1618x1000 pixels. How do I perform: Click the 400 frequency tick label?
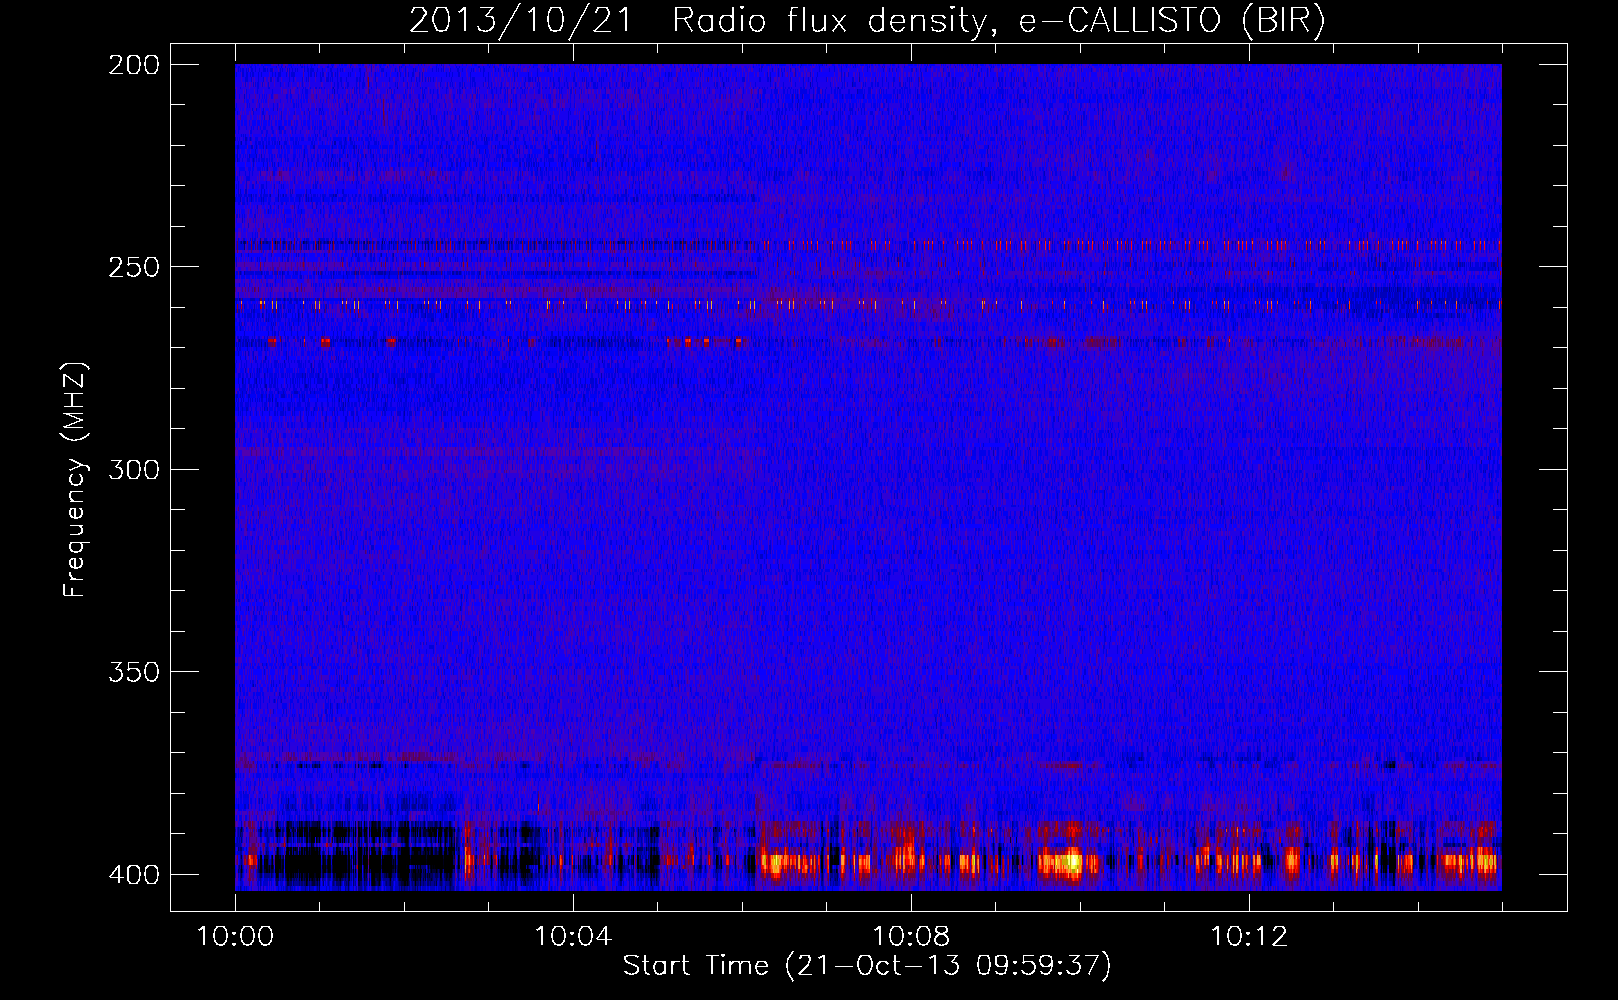(134, 874)
